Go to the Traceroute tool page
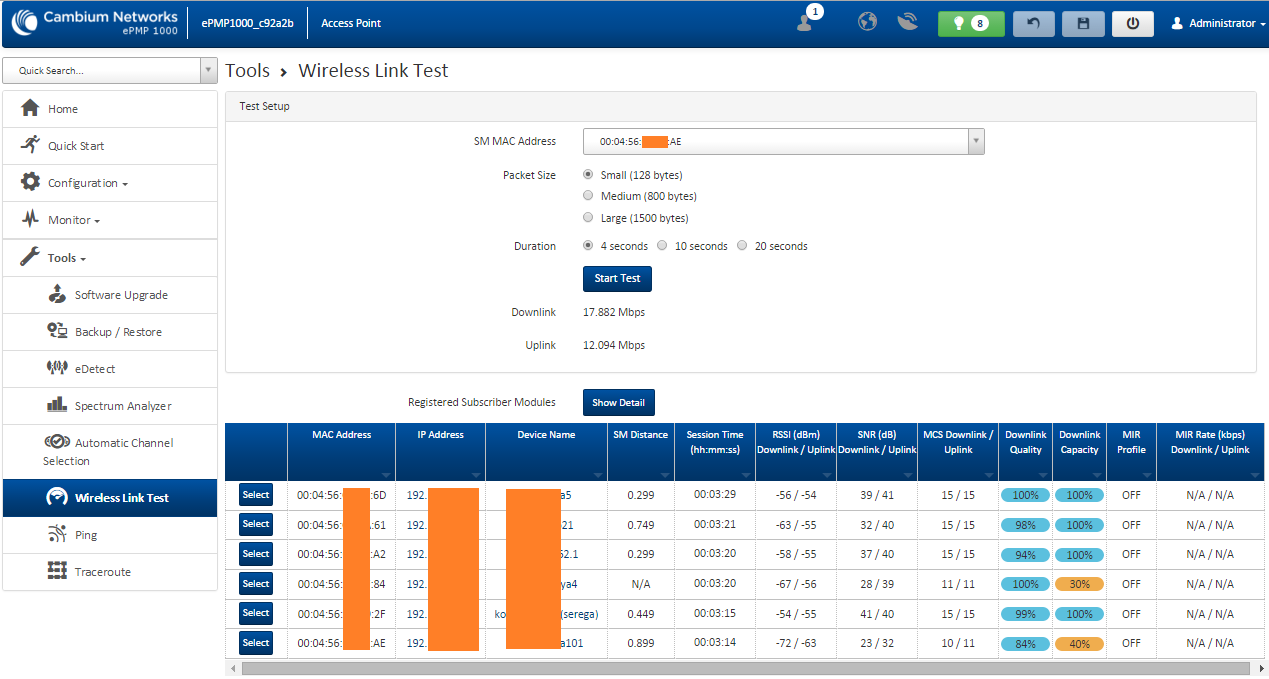This screenshot has width=1269, height=679. pyautogui.click(x=110, y=572)
